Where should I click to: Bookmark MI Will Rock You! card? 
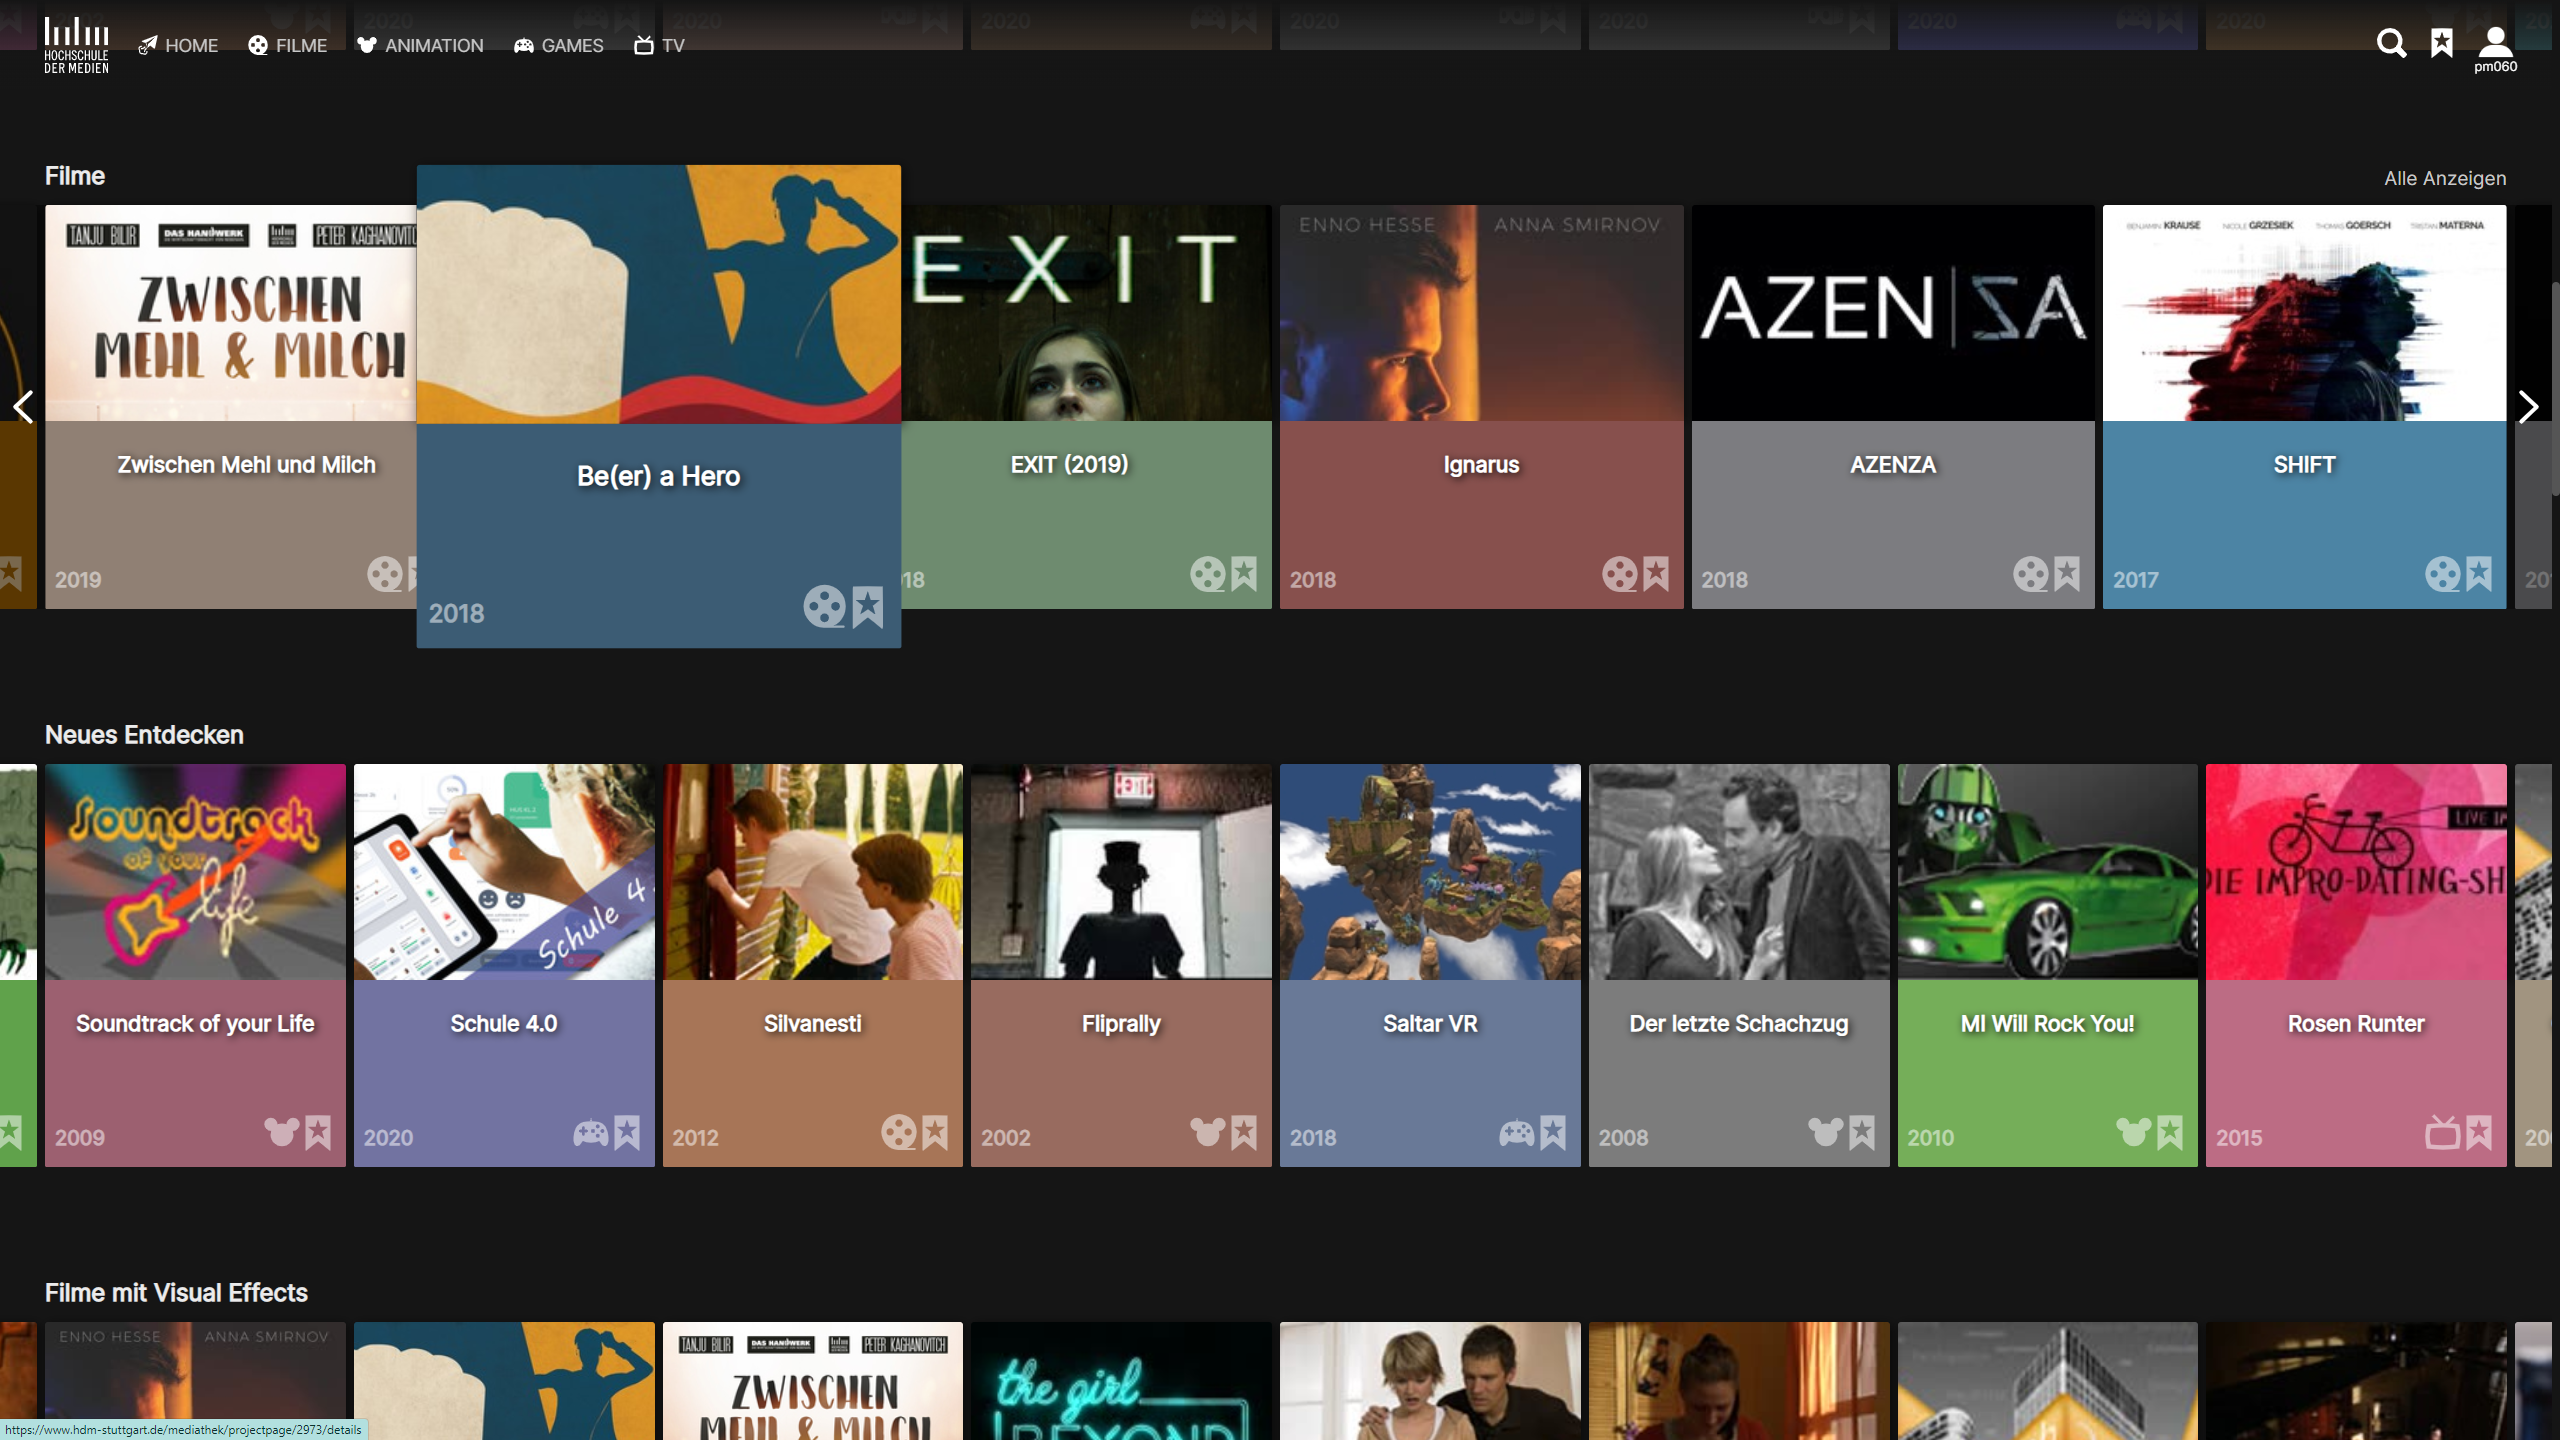point(2170,1133)
